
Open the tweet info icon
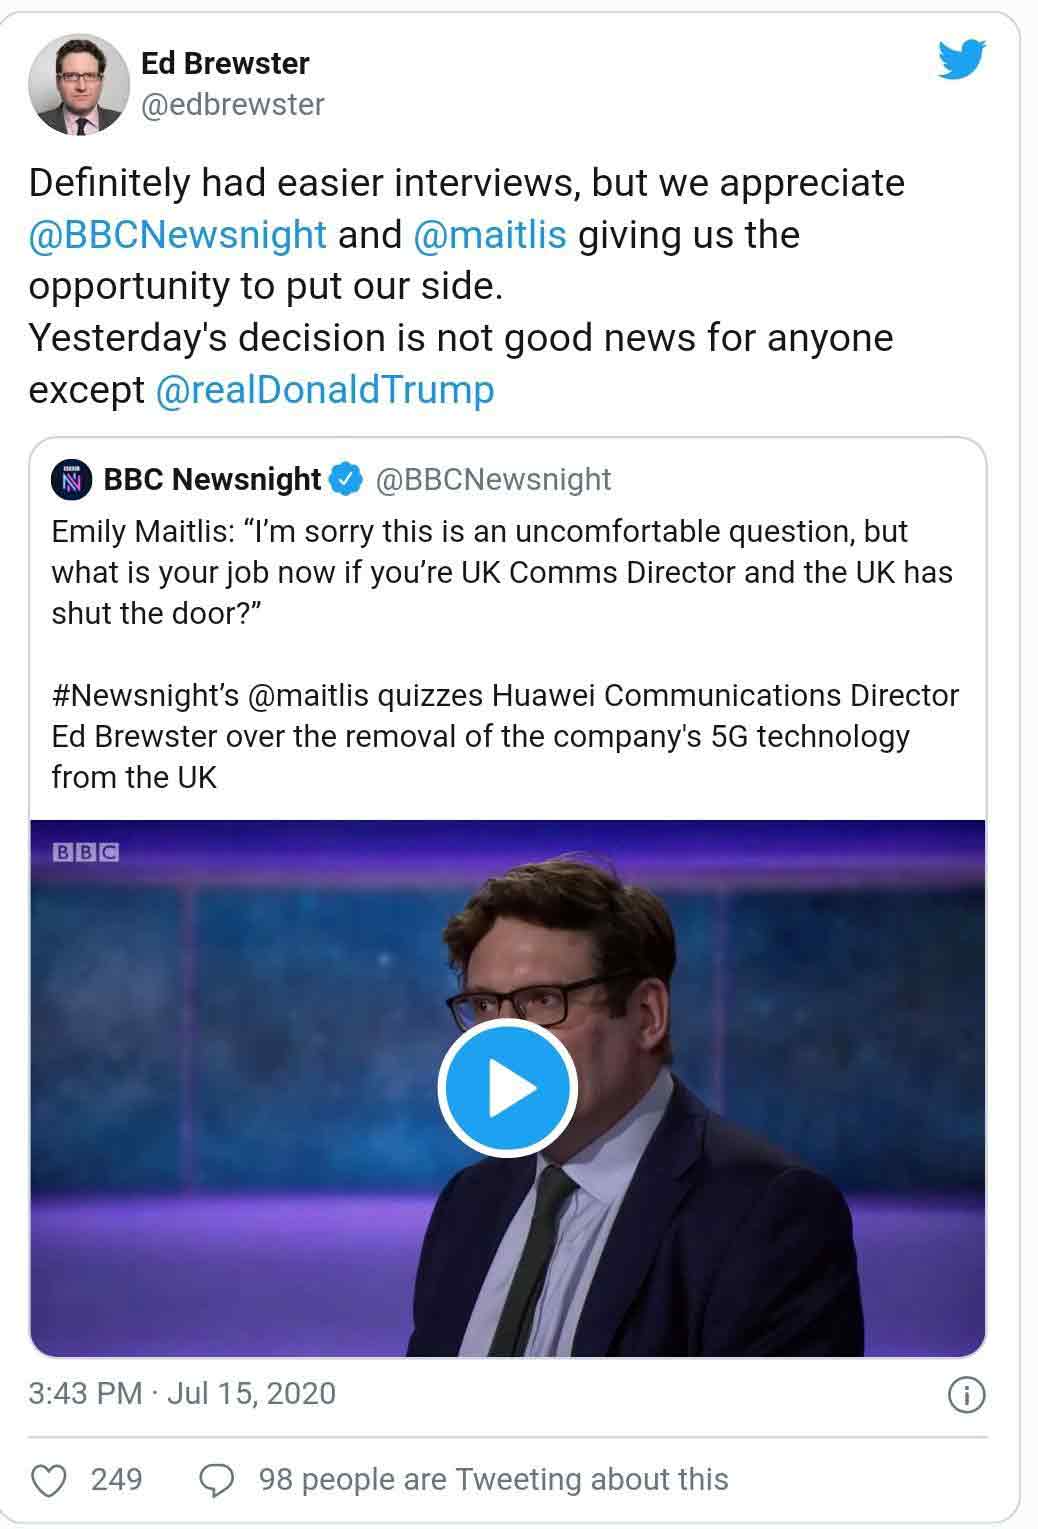[x=966, y=1395]
